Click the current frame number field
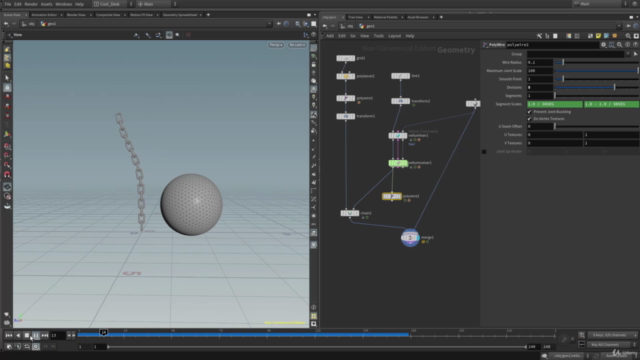This screenshot has height=360, width=640. click(58, 336)
